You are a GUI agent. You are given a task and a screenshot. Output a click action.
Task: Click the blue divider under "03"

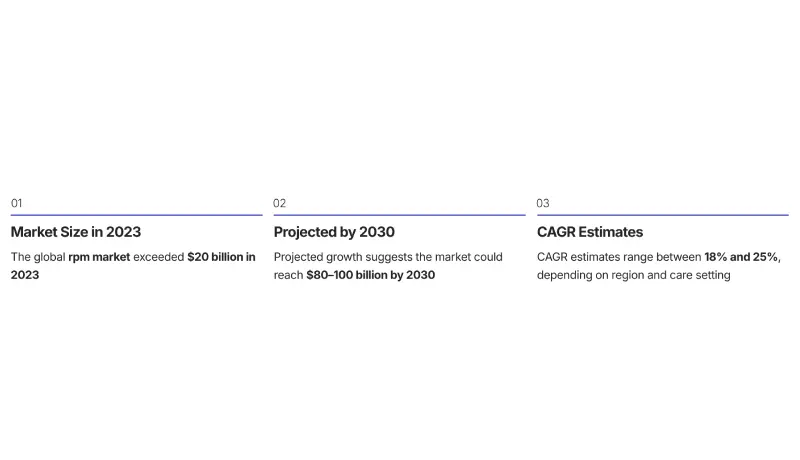pyautogui.click(x=662, y=215)
